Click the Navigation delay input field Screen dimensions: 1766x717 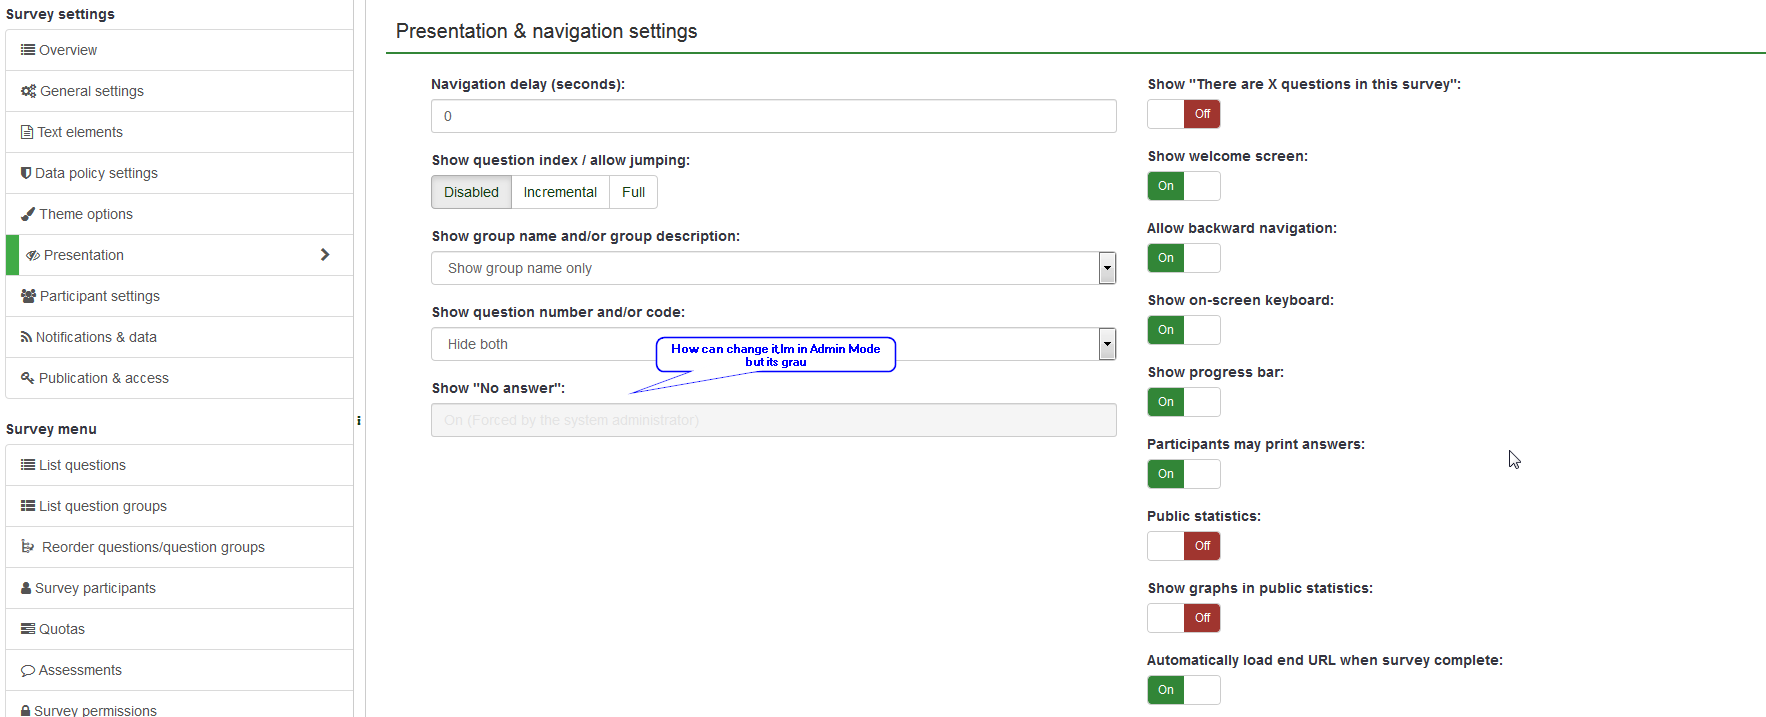pos(773,116)
